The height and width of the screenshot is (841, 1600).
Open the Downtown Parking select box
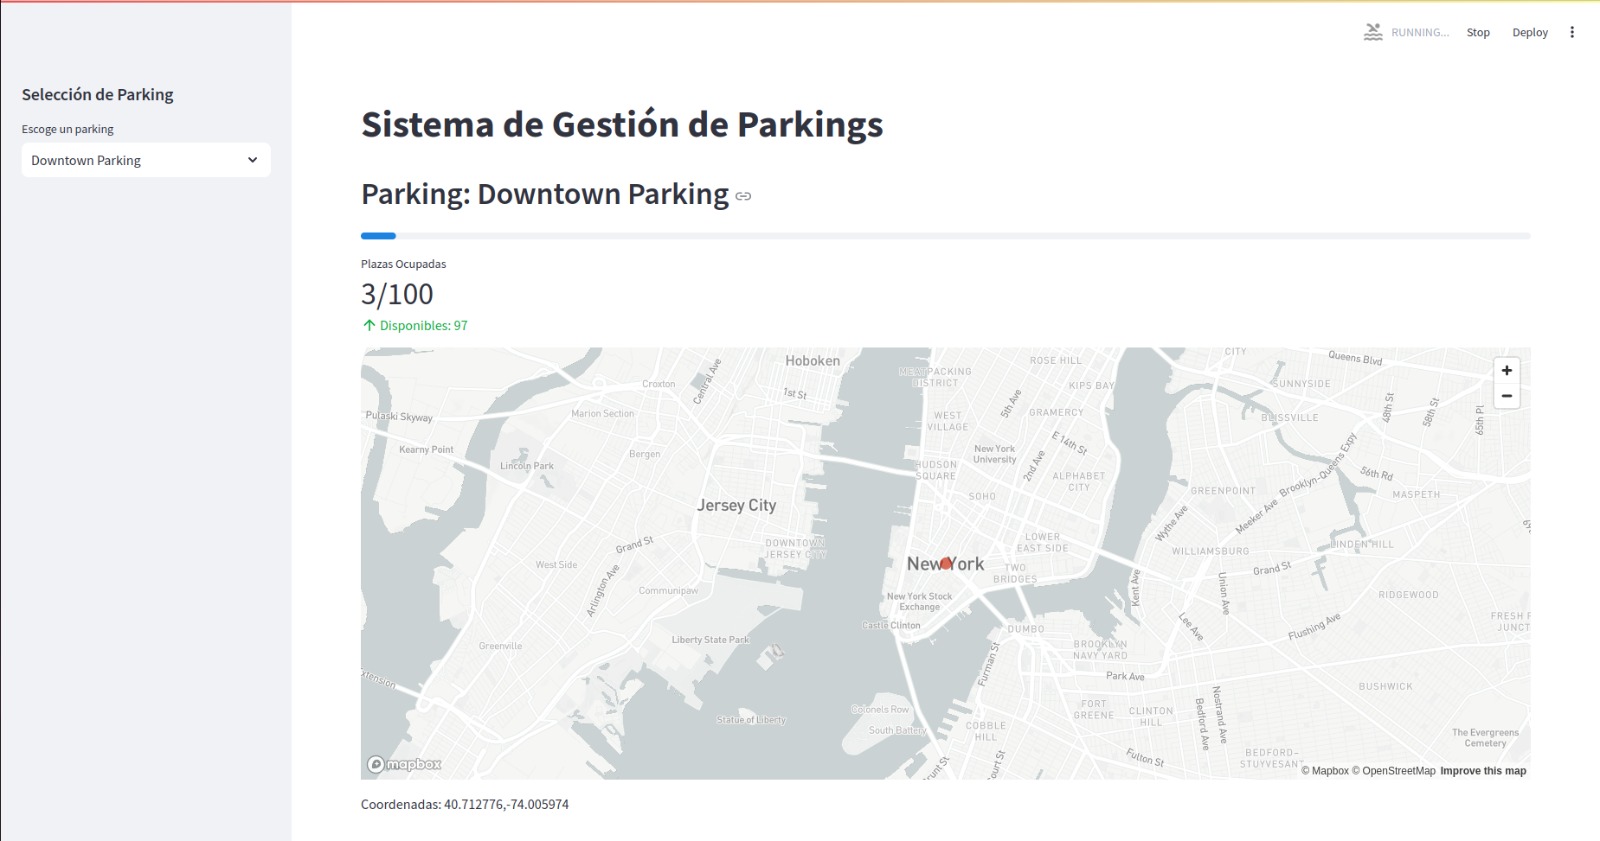pyautogui.click(x=146, y=160)
